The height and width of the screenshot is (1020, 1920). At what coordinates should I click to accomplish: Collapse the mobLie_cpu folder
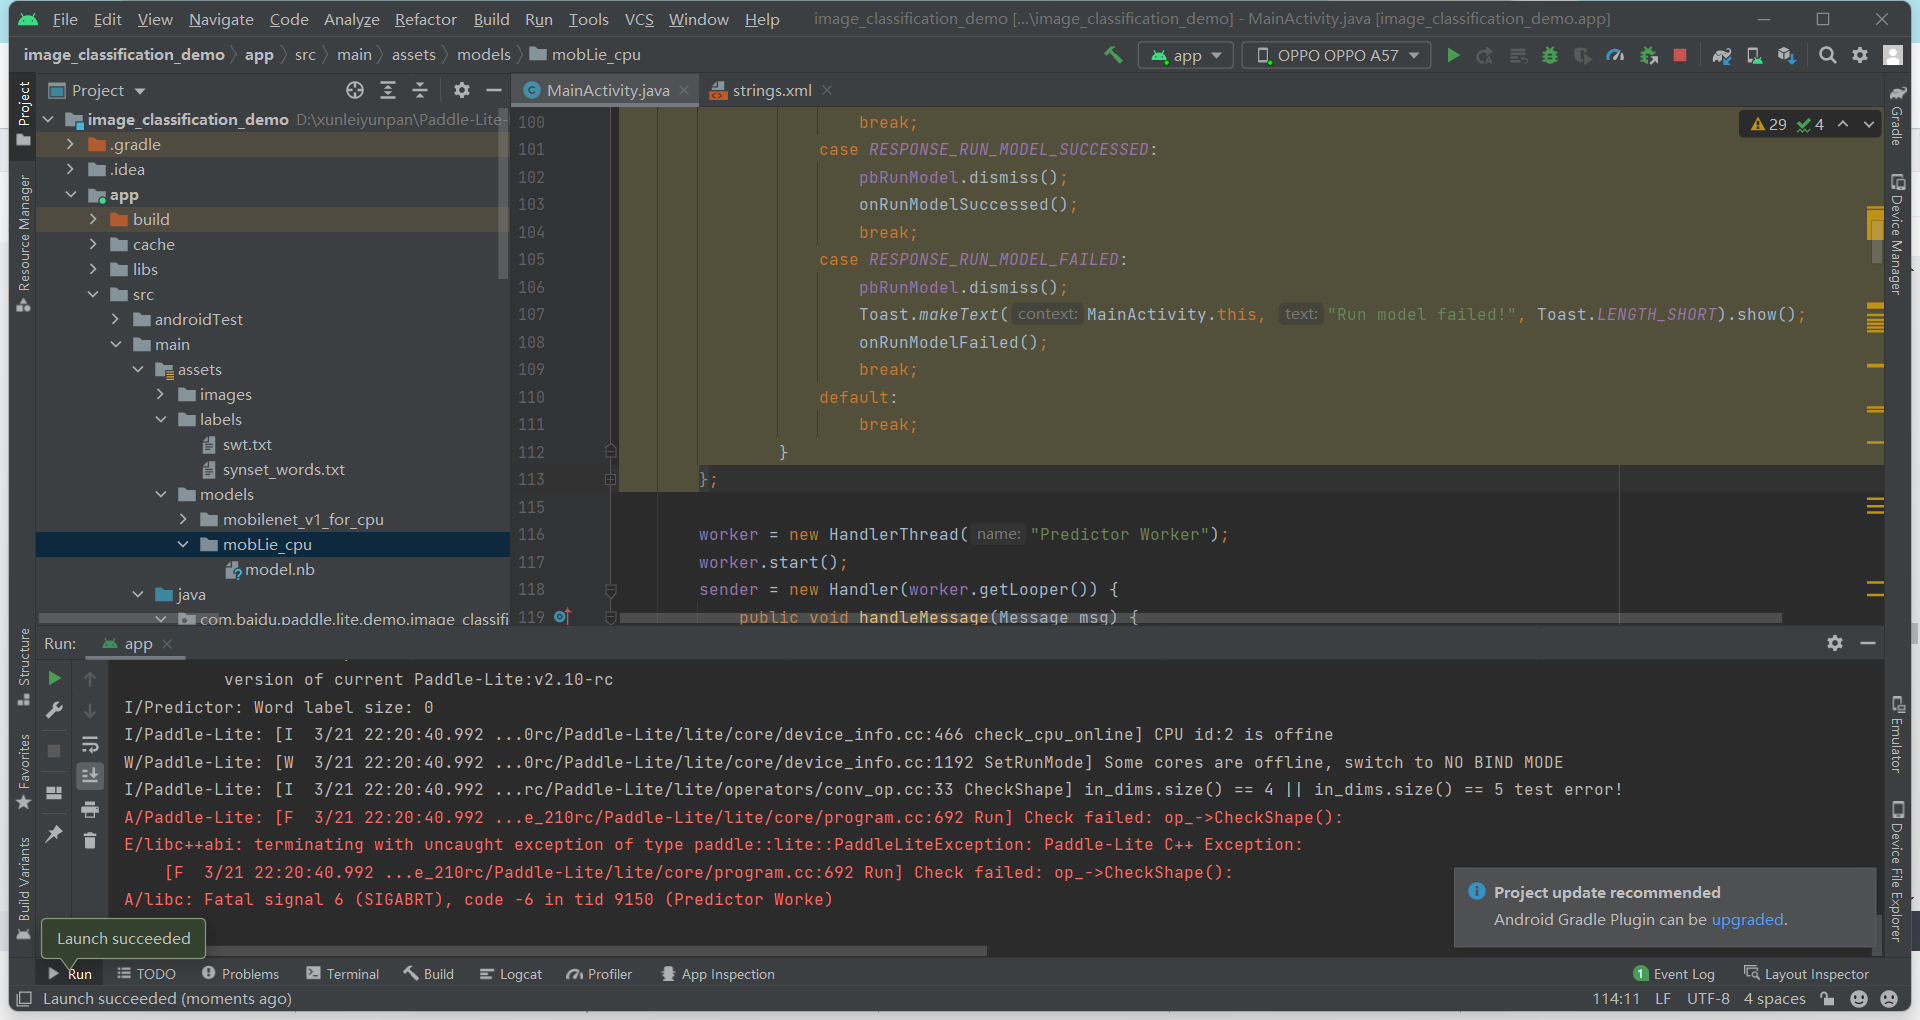[183, 544]
